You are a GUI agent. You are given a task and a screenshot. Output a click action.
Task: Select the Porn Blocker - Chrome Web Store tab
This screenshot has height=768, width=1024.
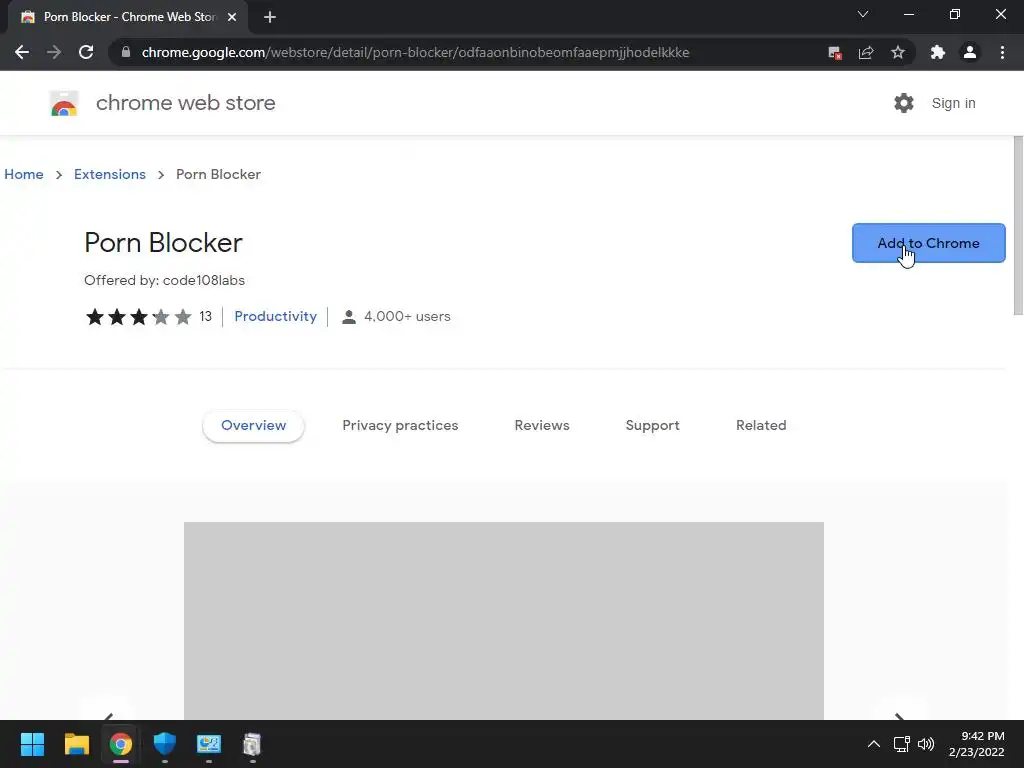128,17
